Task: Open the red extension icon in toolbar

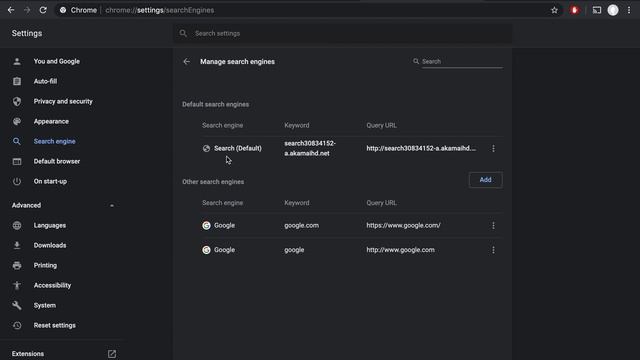Action: coord(574,10)
